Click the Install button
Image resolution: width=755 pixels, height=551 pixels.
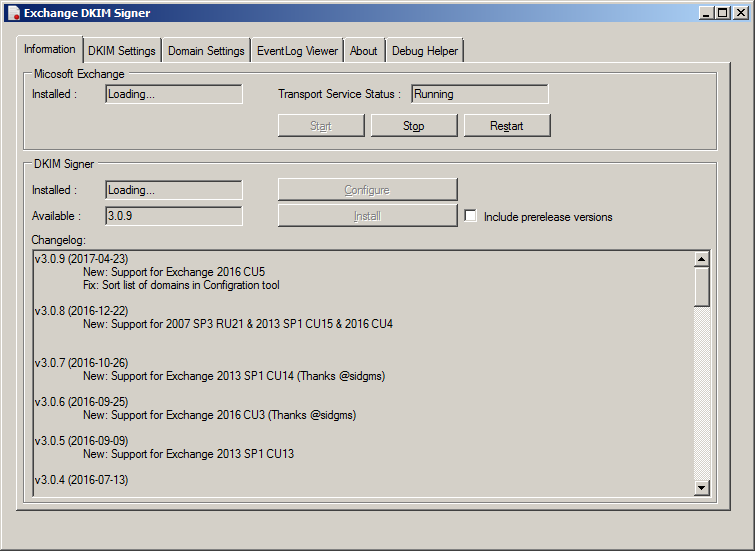tap(367, 216)
